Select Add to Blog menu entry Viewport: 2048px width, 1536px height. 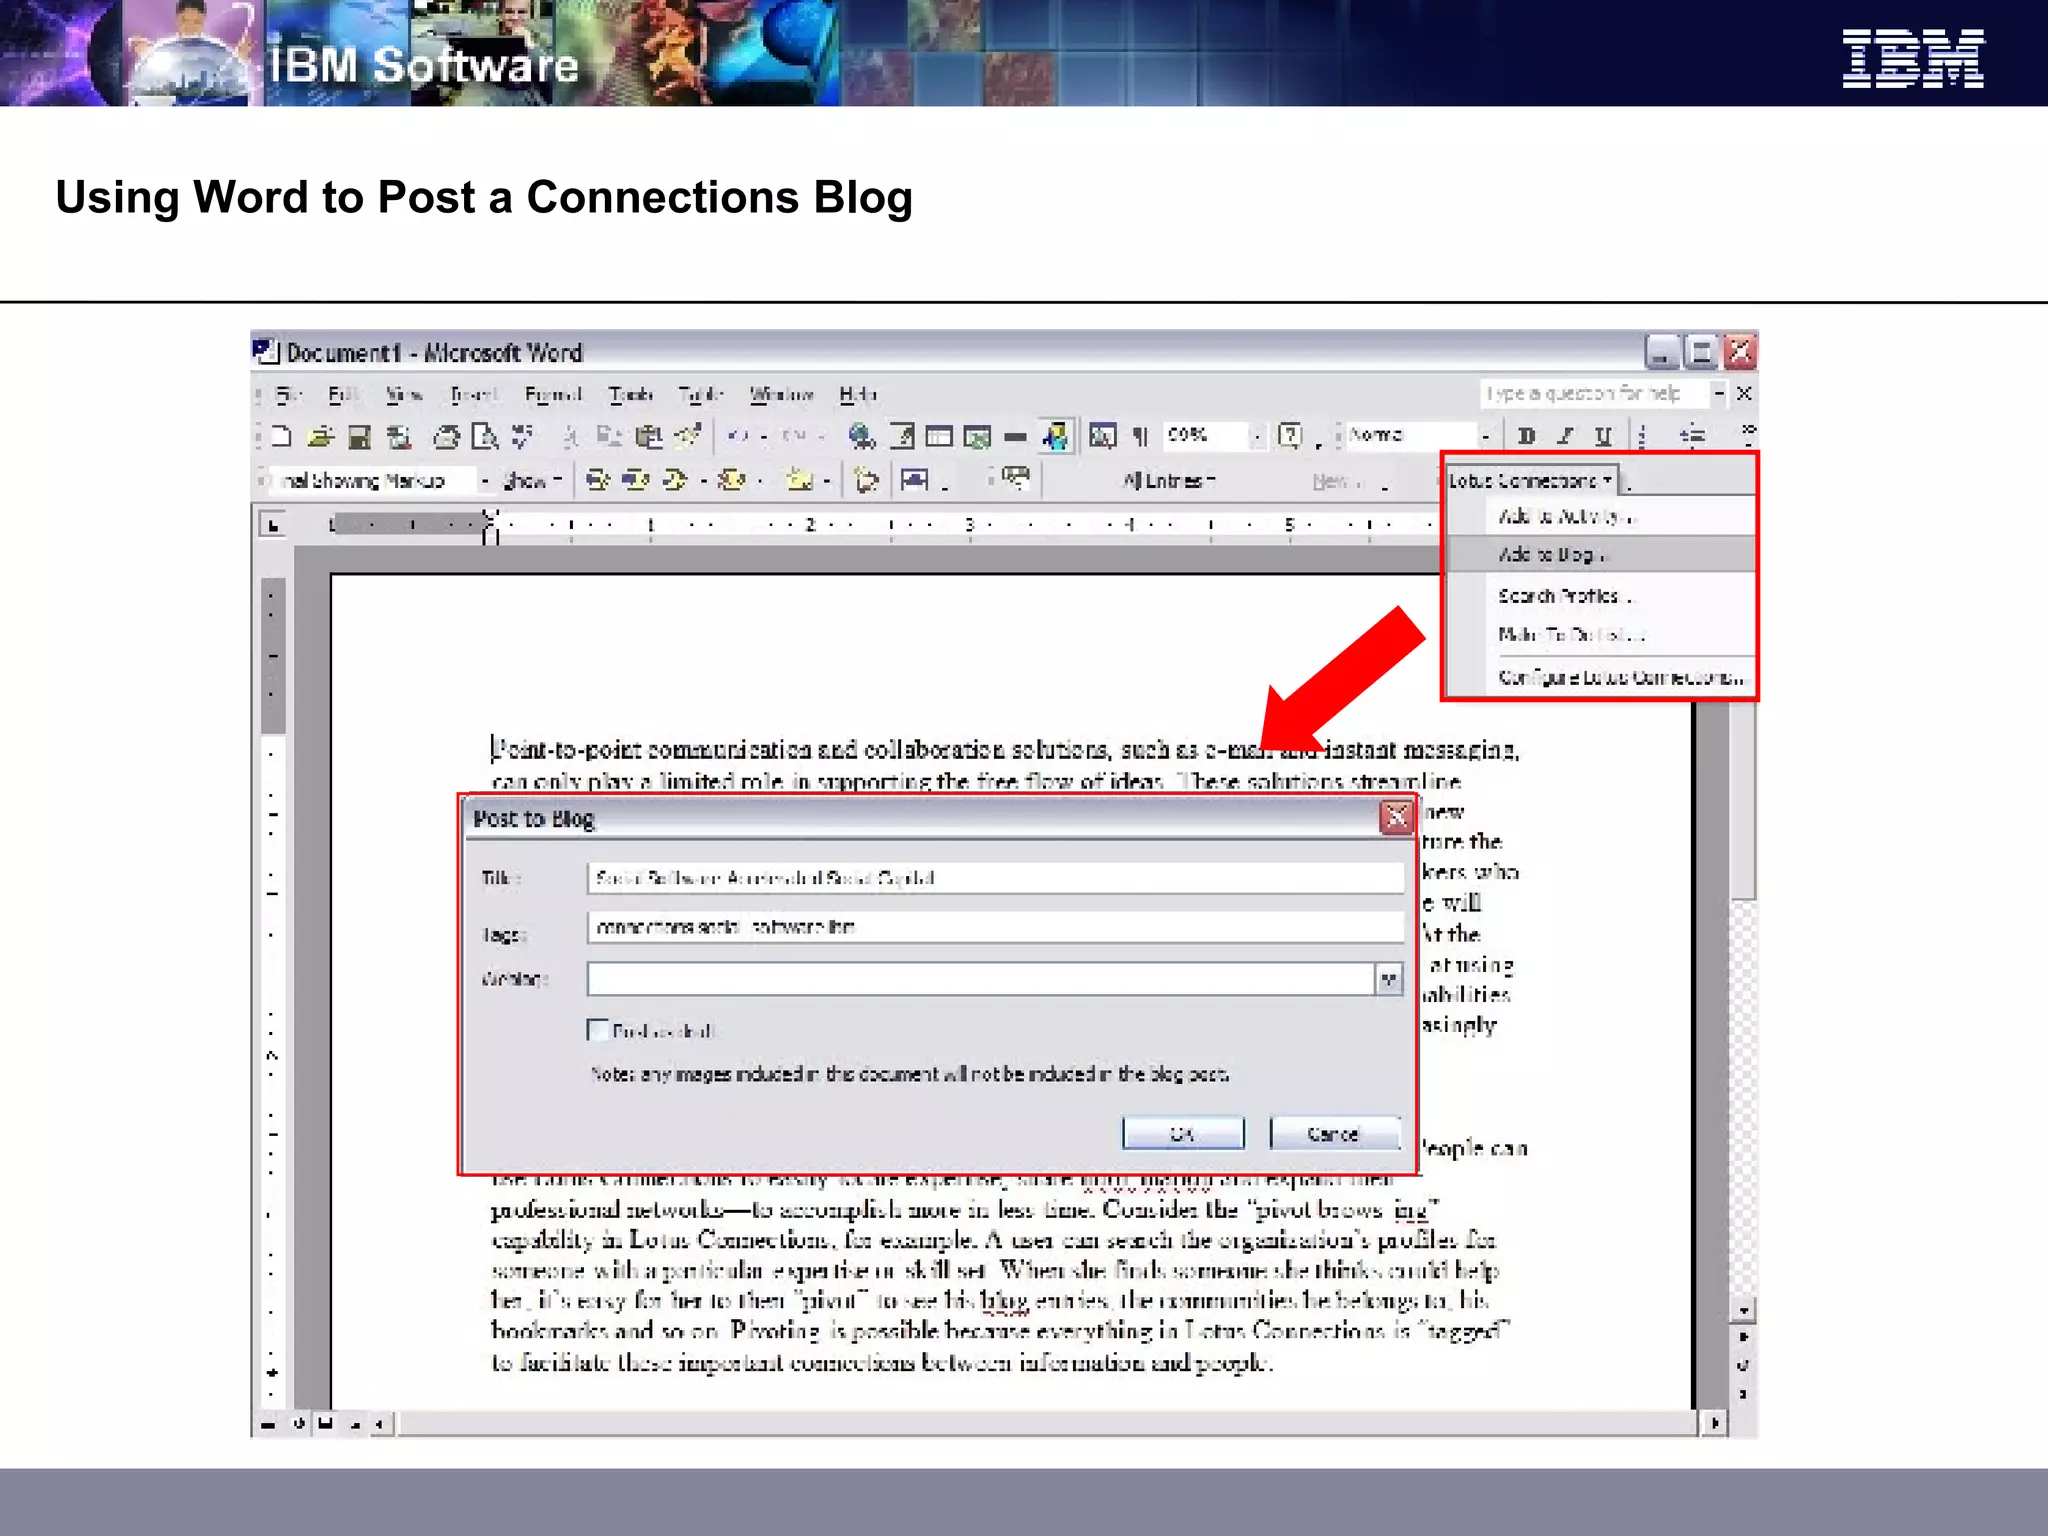pos(1550,554)
